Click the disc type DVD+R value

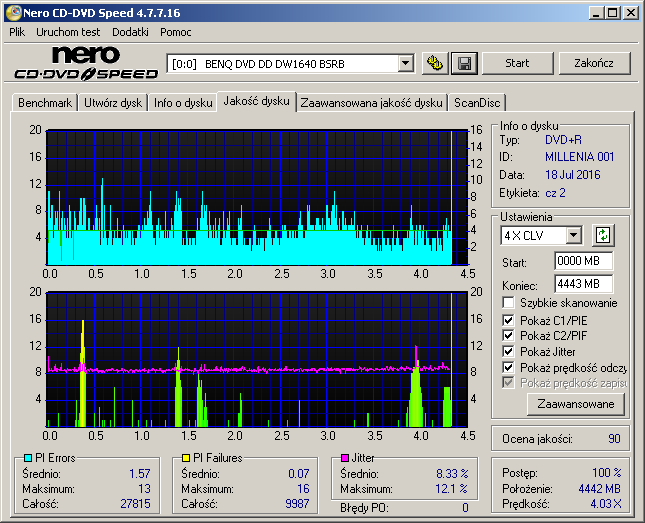pos(563,140)
